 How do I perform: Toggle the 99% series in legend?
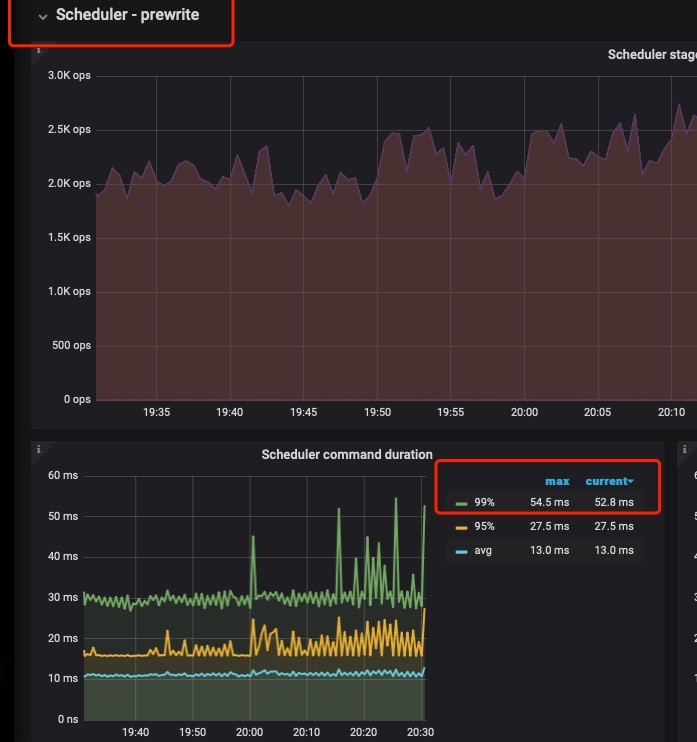(483, 501)
